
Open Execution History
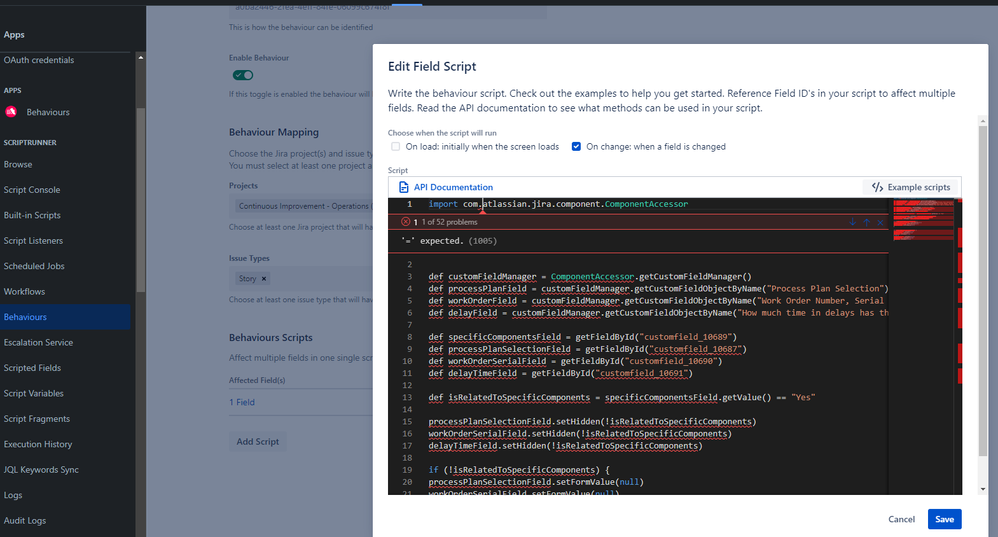pyautogui.click(x=38, y=444)
